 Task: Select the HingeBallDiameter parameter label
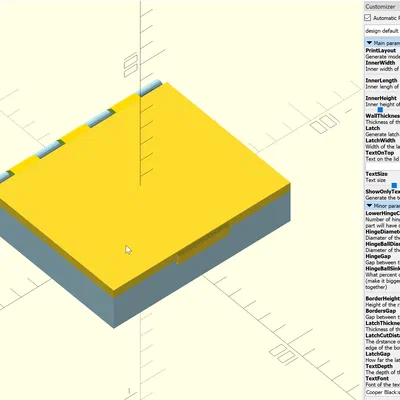pos(383,244)
